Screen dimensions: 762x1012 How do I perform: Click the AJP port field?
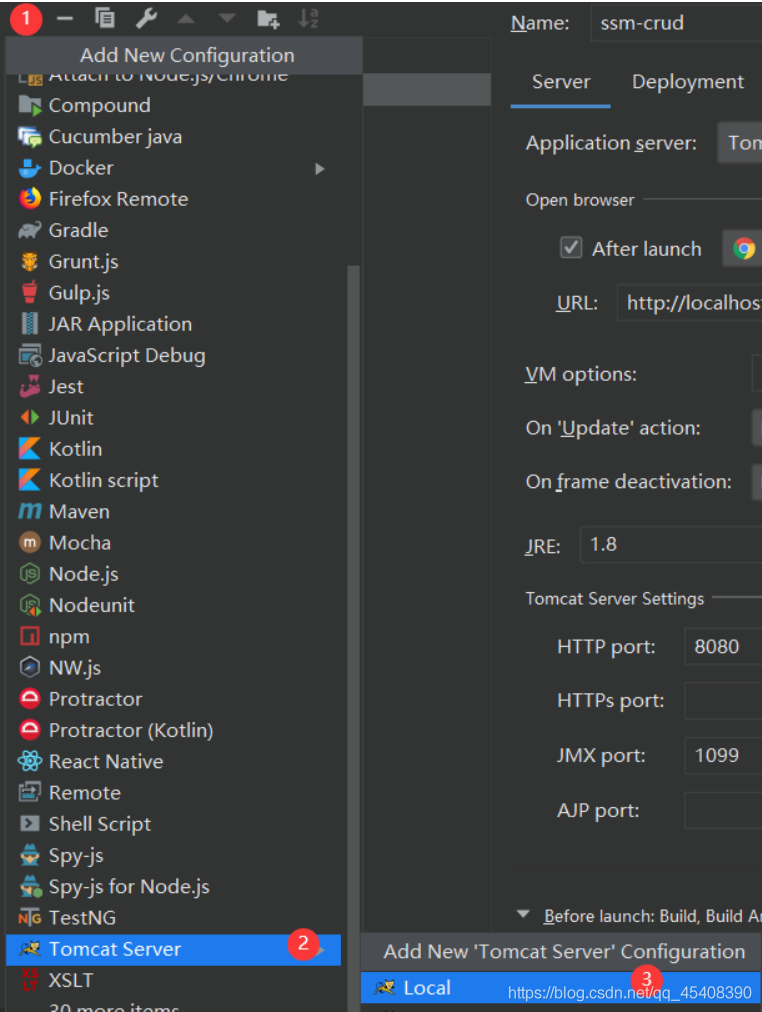coord(723,811)
